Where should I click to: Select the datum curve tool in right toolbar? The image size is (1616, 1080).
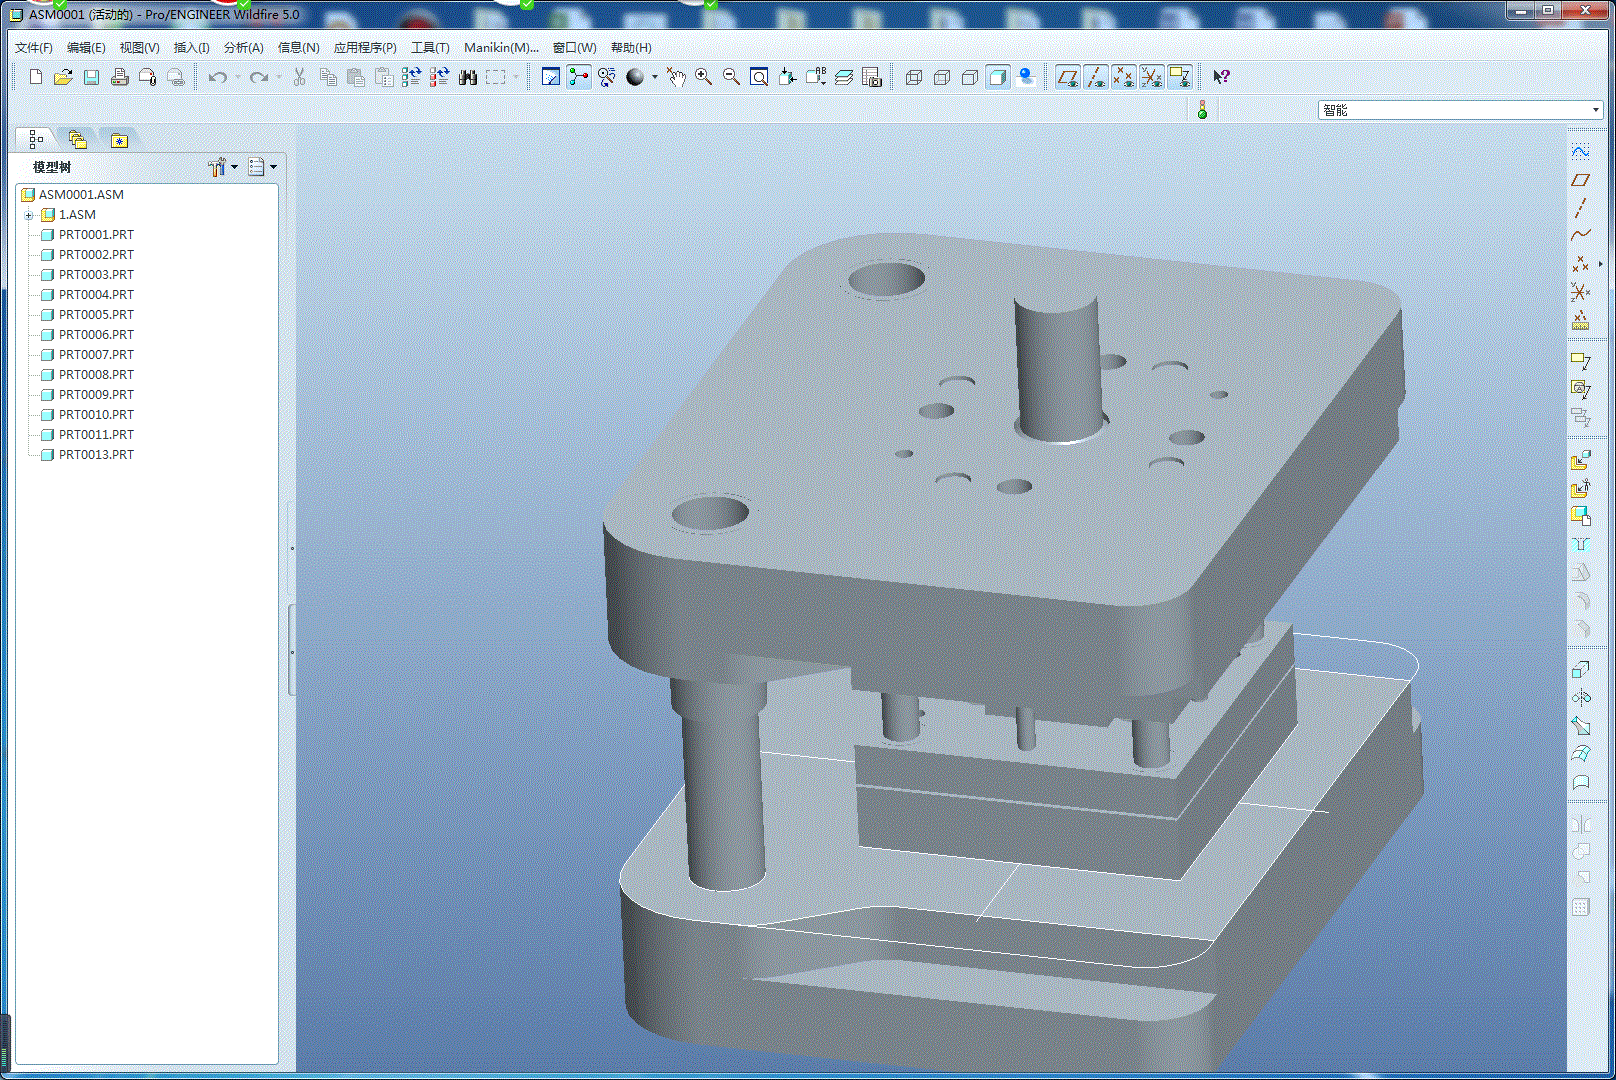[x=1580, y=236]
